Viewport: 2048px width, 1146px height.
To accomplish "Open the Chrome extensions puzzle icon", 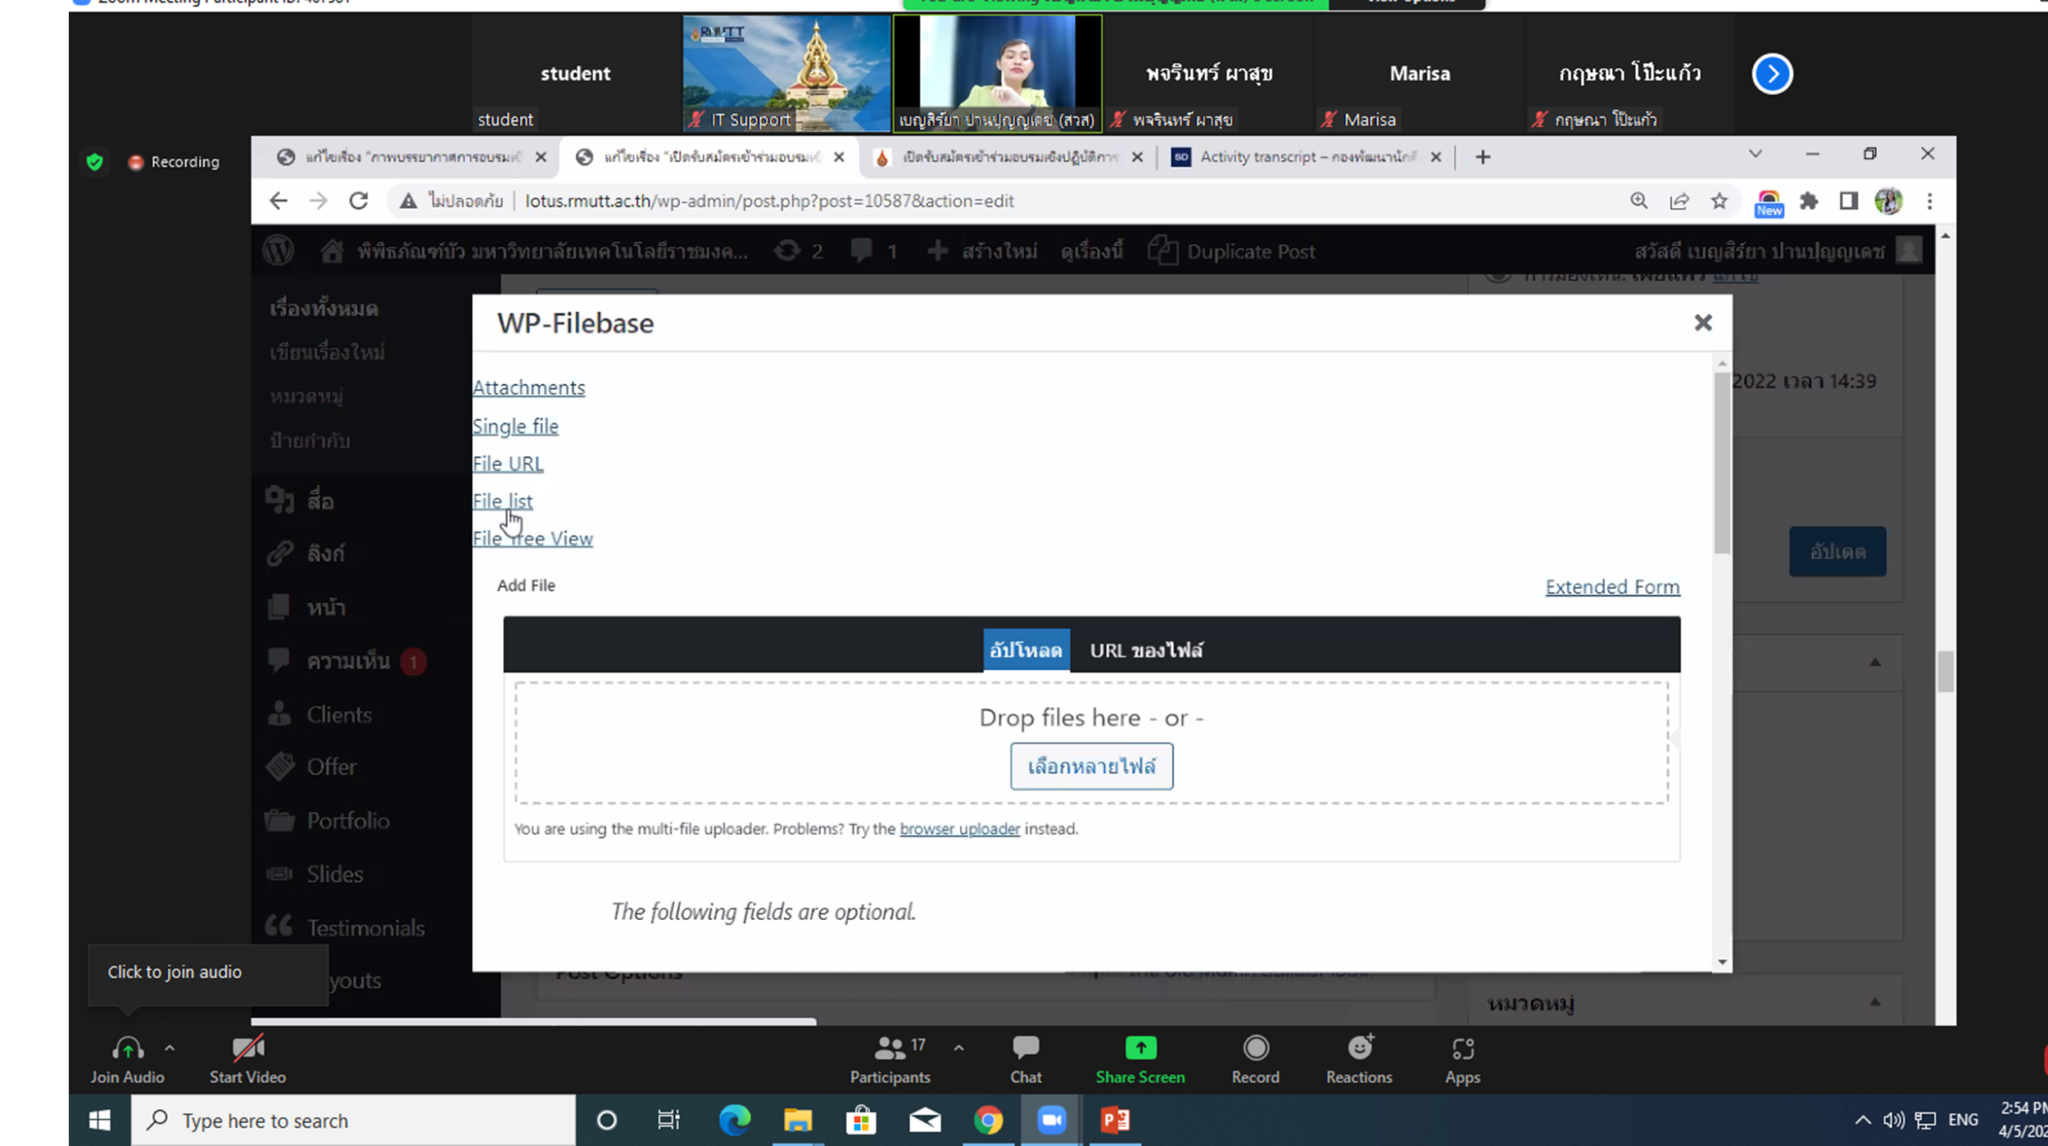I will coord(1808,201).
